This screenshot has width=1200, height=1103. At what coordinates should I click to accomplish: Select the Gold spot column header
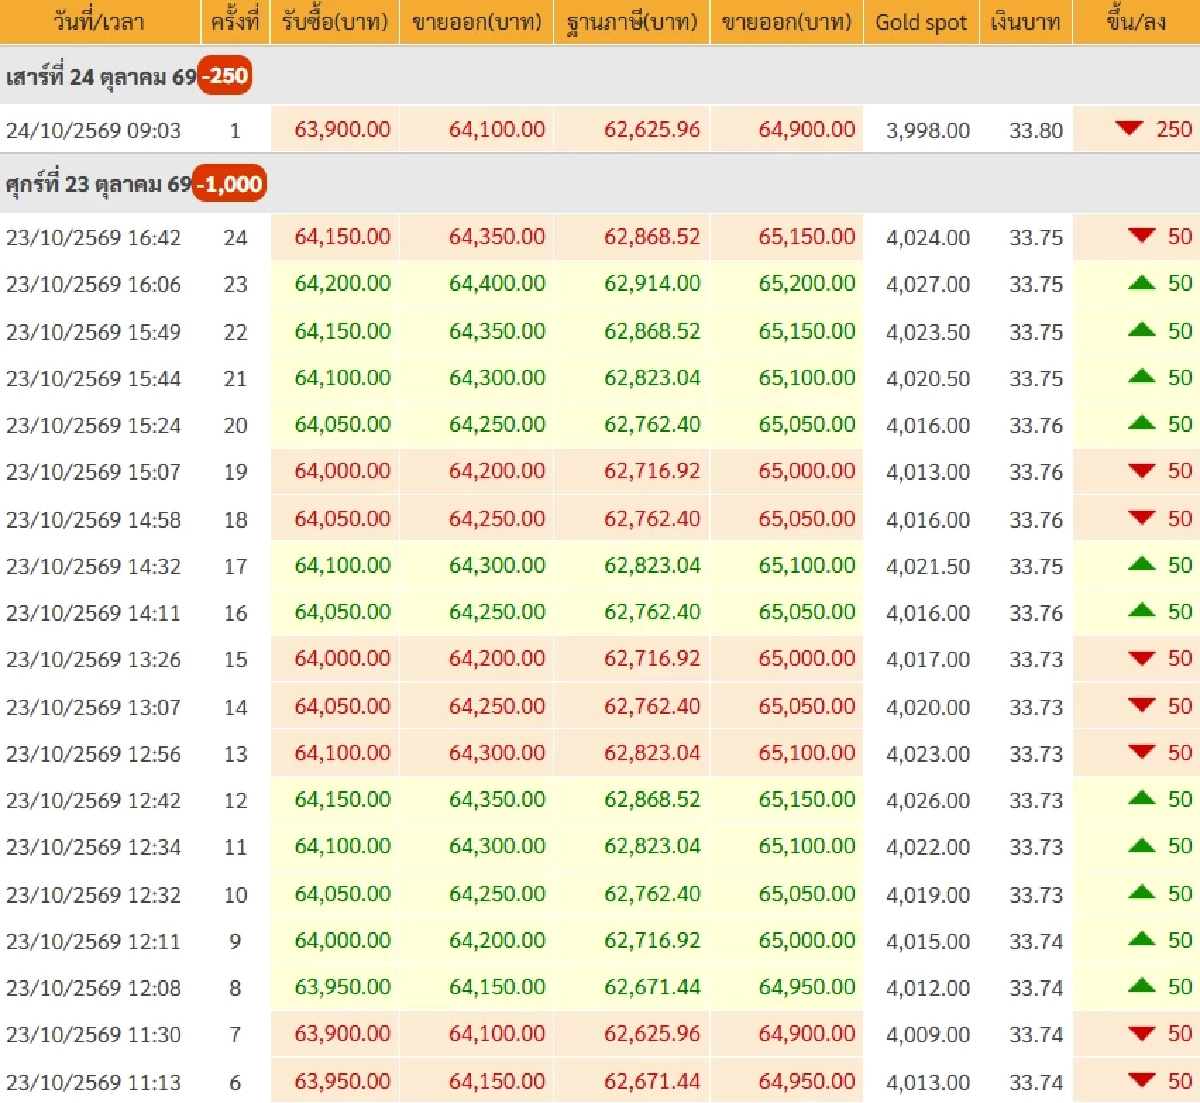coord(921,22)
